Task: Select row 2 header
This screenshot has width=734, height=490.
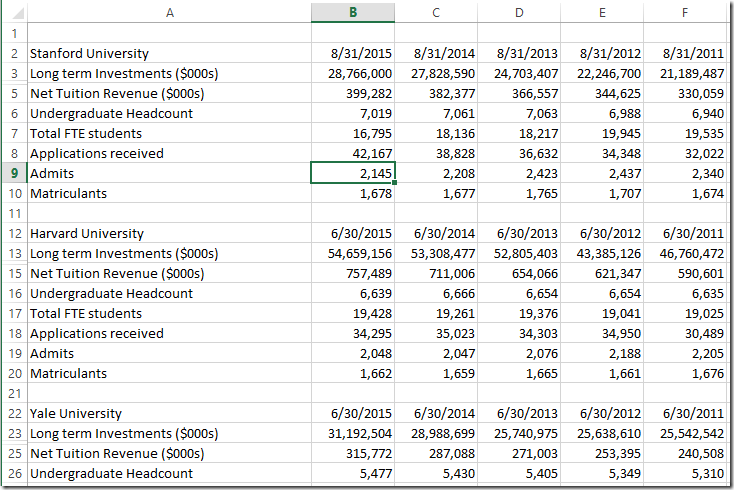Action: (15, 53)
